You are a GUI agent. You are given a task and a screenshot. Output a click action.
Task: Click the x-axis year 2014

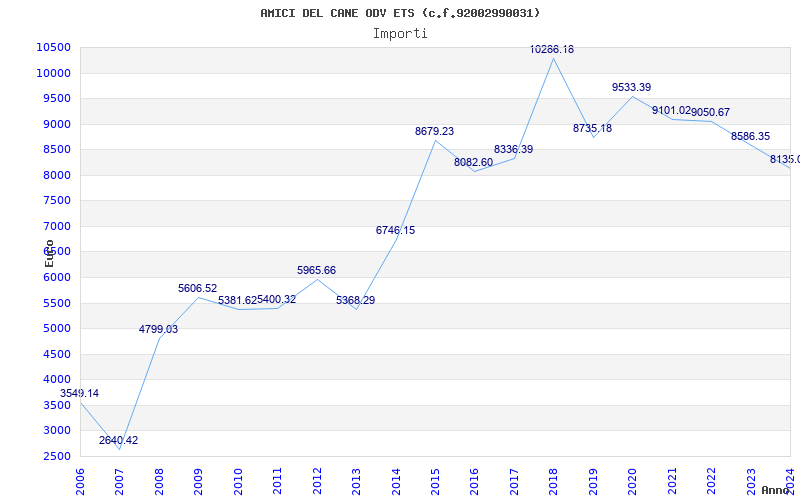(x=396, y=482)
